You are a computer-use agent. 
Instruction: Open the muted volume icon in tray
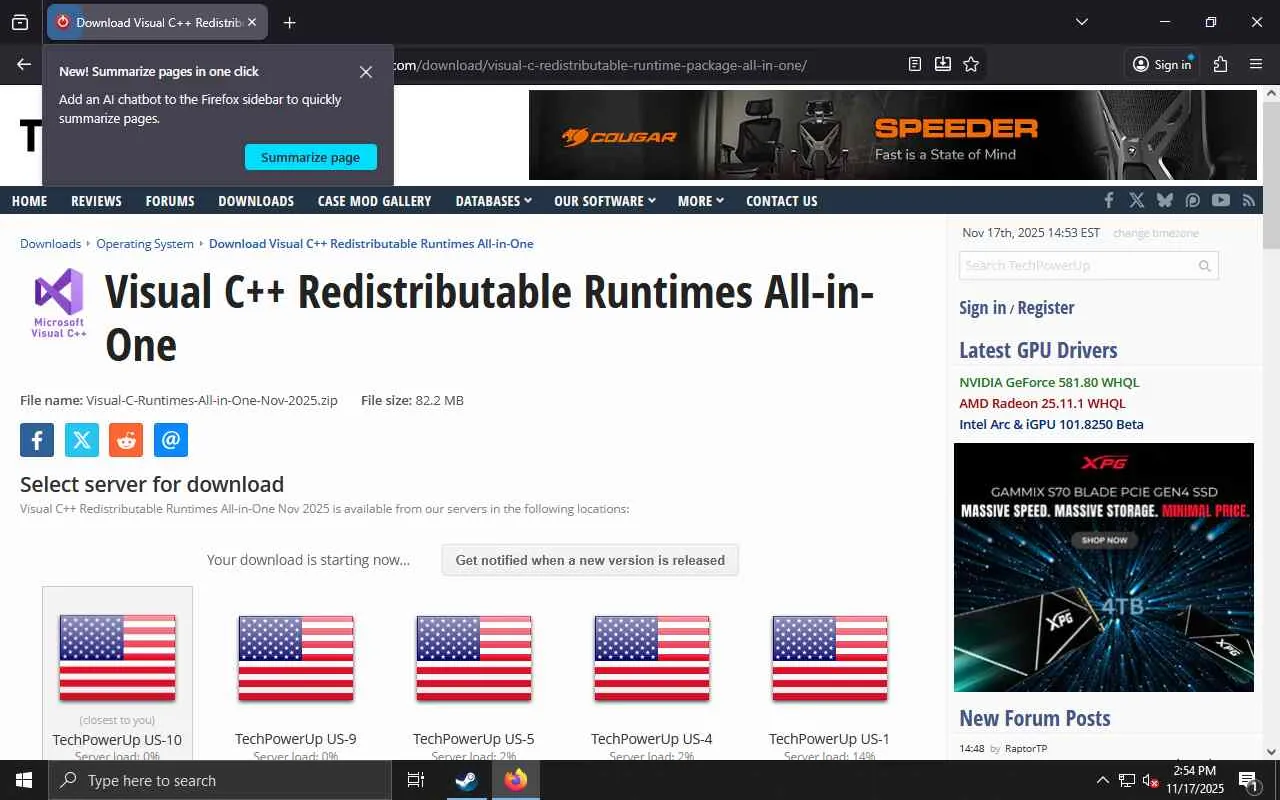click(1150, 780)
